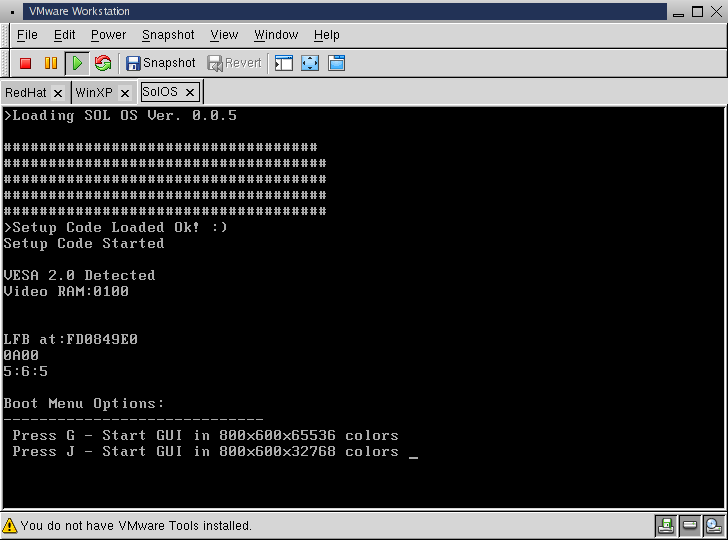Maximize the VMware Workstation window
728x540 pixels.
697,12
